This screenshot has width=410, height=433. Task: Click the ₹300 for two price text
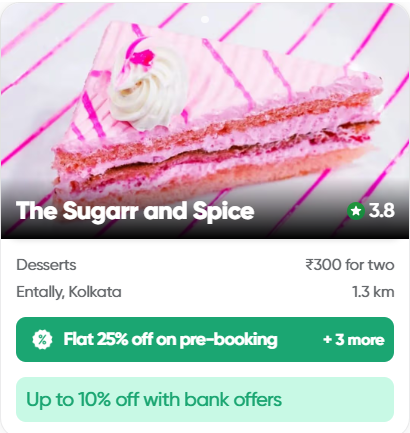350,265
